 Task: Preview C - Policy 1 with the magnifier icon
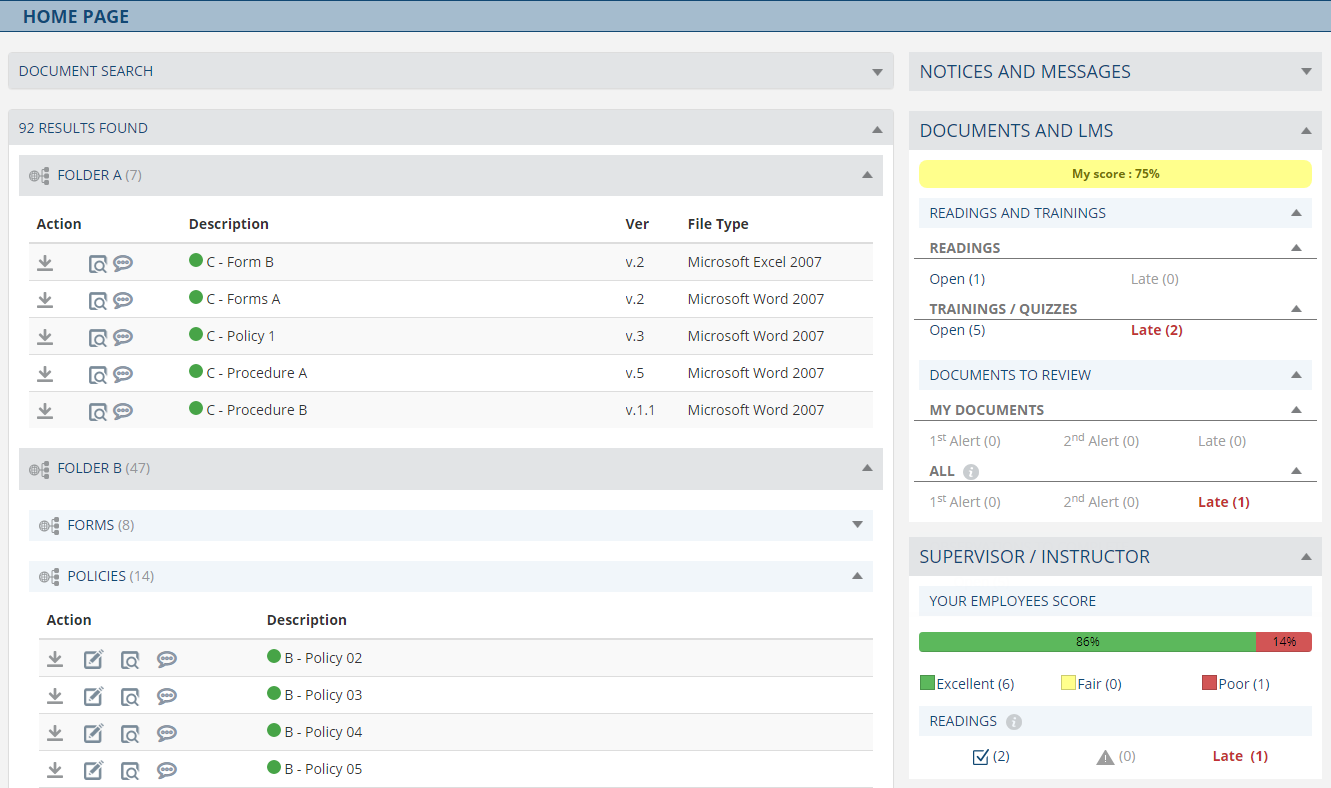click(x=100, y=336)
